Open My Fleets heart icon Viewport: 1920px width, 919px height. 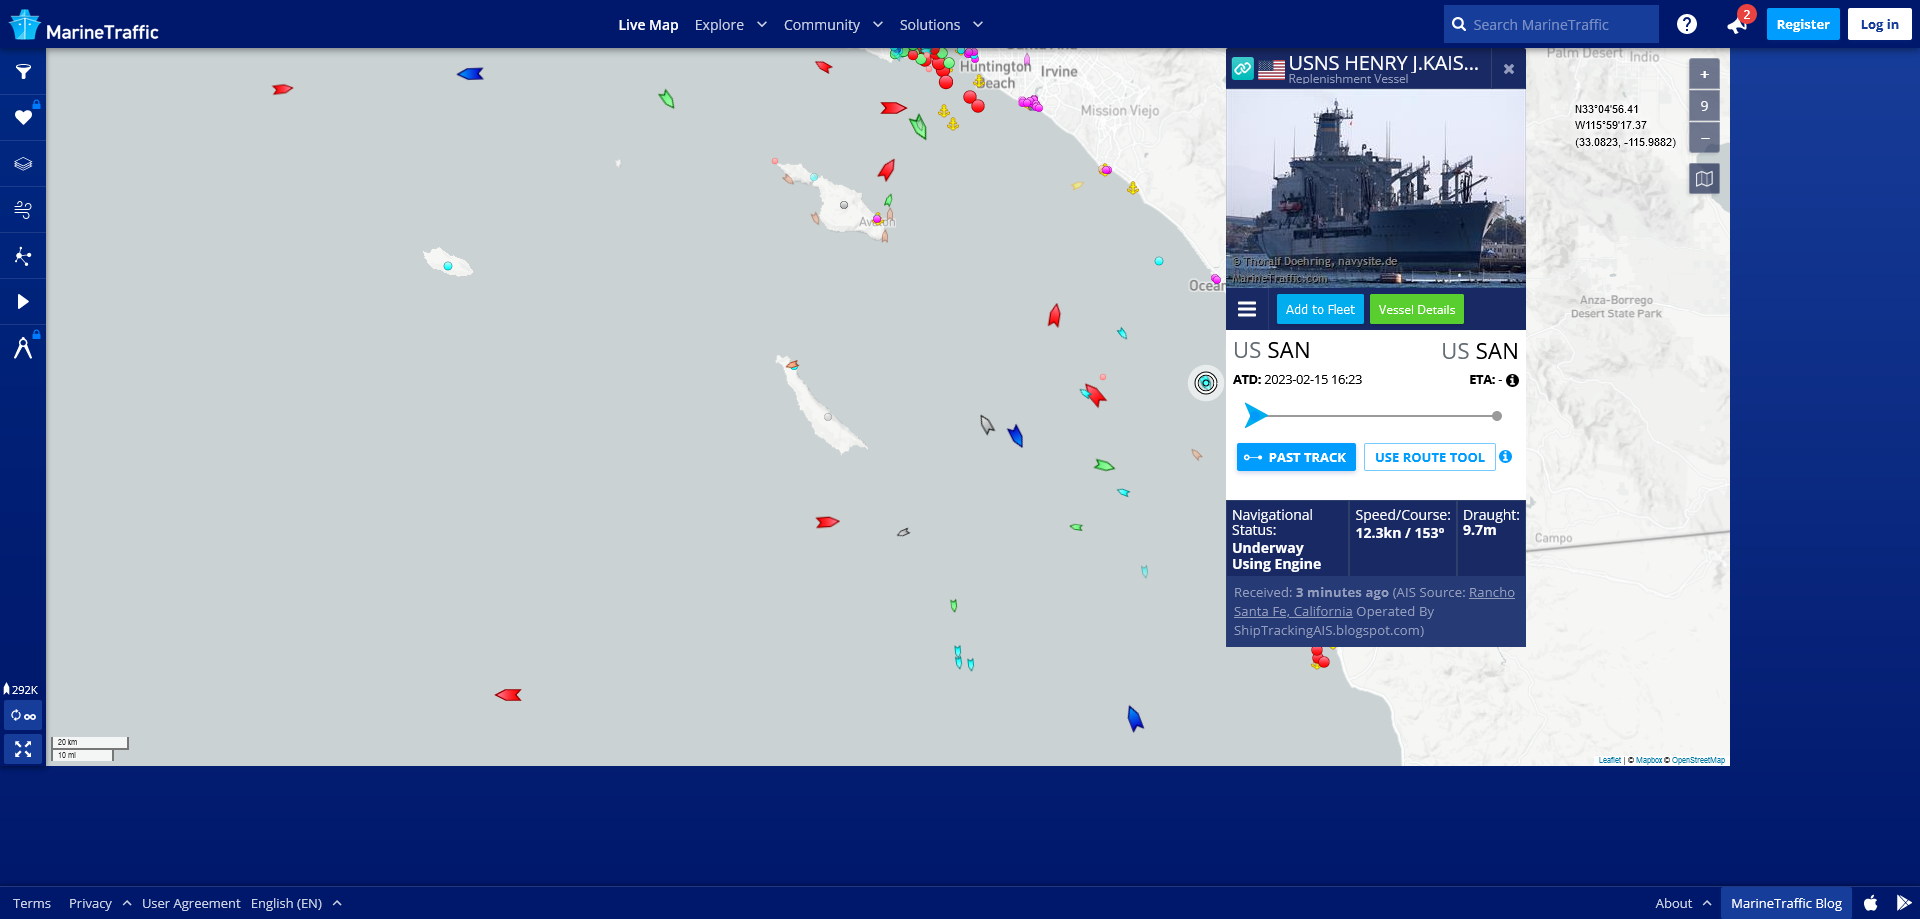coord(23,118)
